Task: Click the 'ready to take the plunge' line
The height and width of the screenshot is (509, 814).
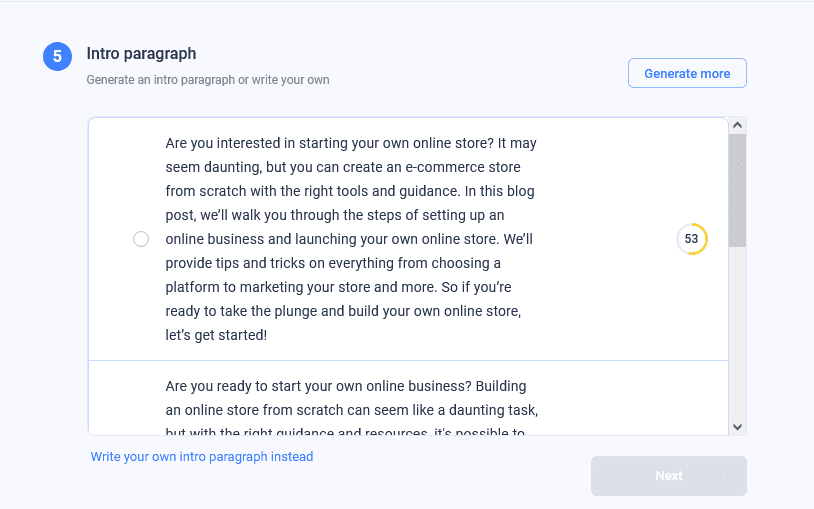Action: 343,311
